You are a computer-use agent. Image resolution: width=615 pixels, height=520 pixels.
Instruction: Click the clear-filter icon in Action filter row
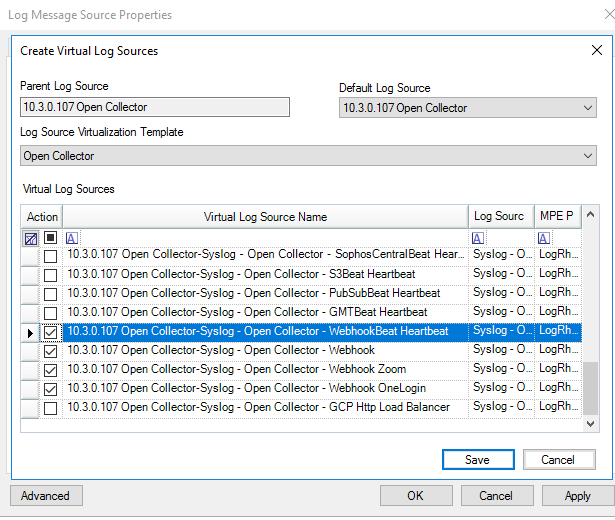pos(30,238)
